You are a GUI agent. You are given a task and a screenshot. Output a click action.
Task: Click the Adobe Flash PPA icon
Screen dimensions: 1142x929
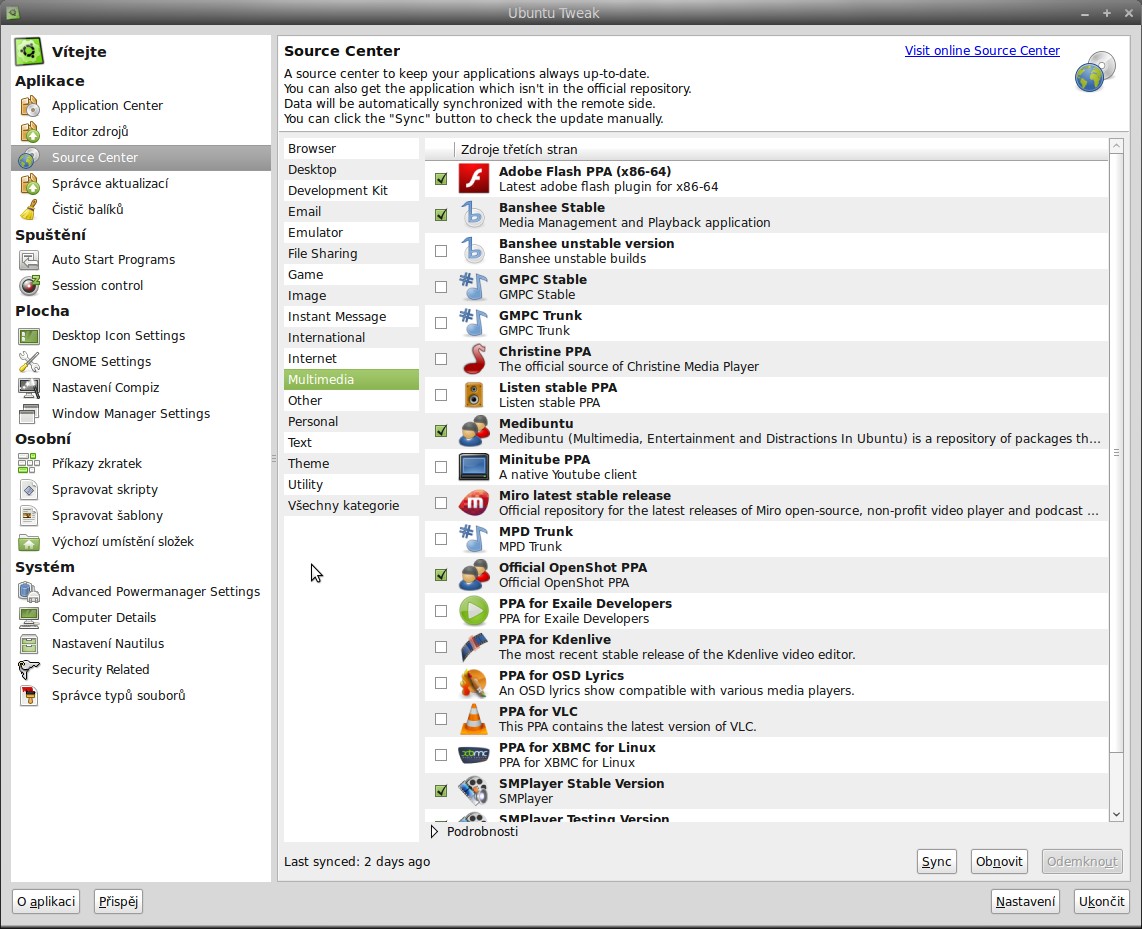tap(473, 178)
